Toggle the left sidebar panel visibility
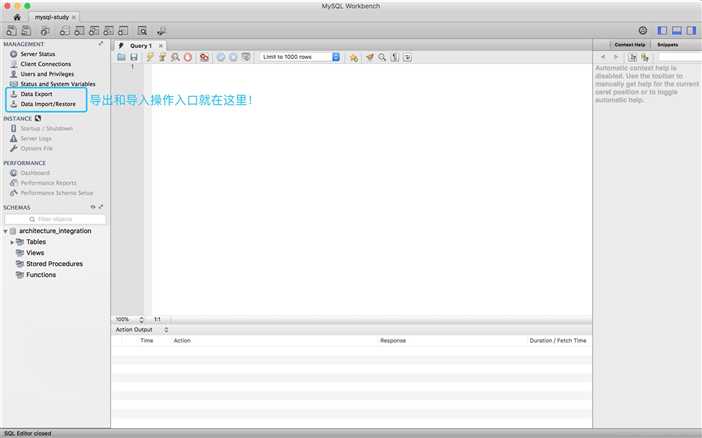Screen dimensions: 702x438 coord(662,30)
